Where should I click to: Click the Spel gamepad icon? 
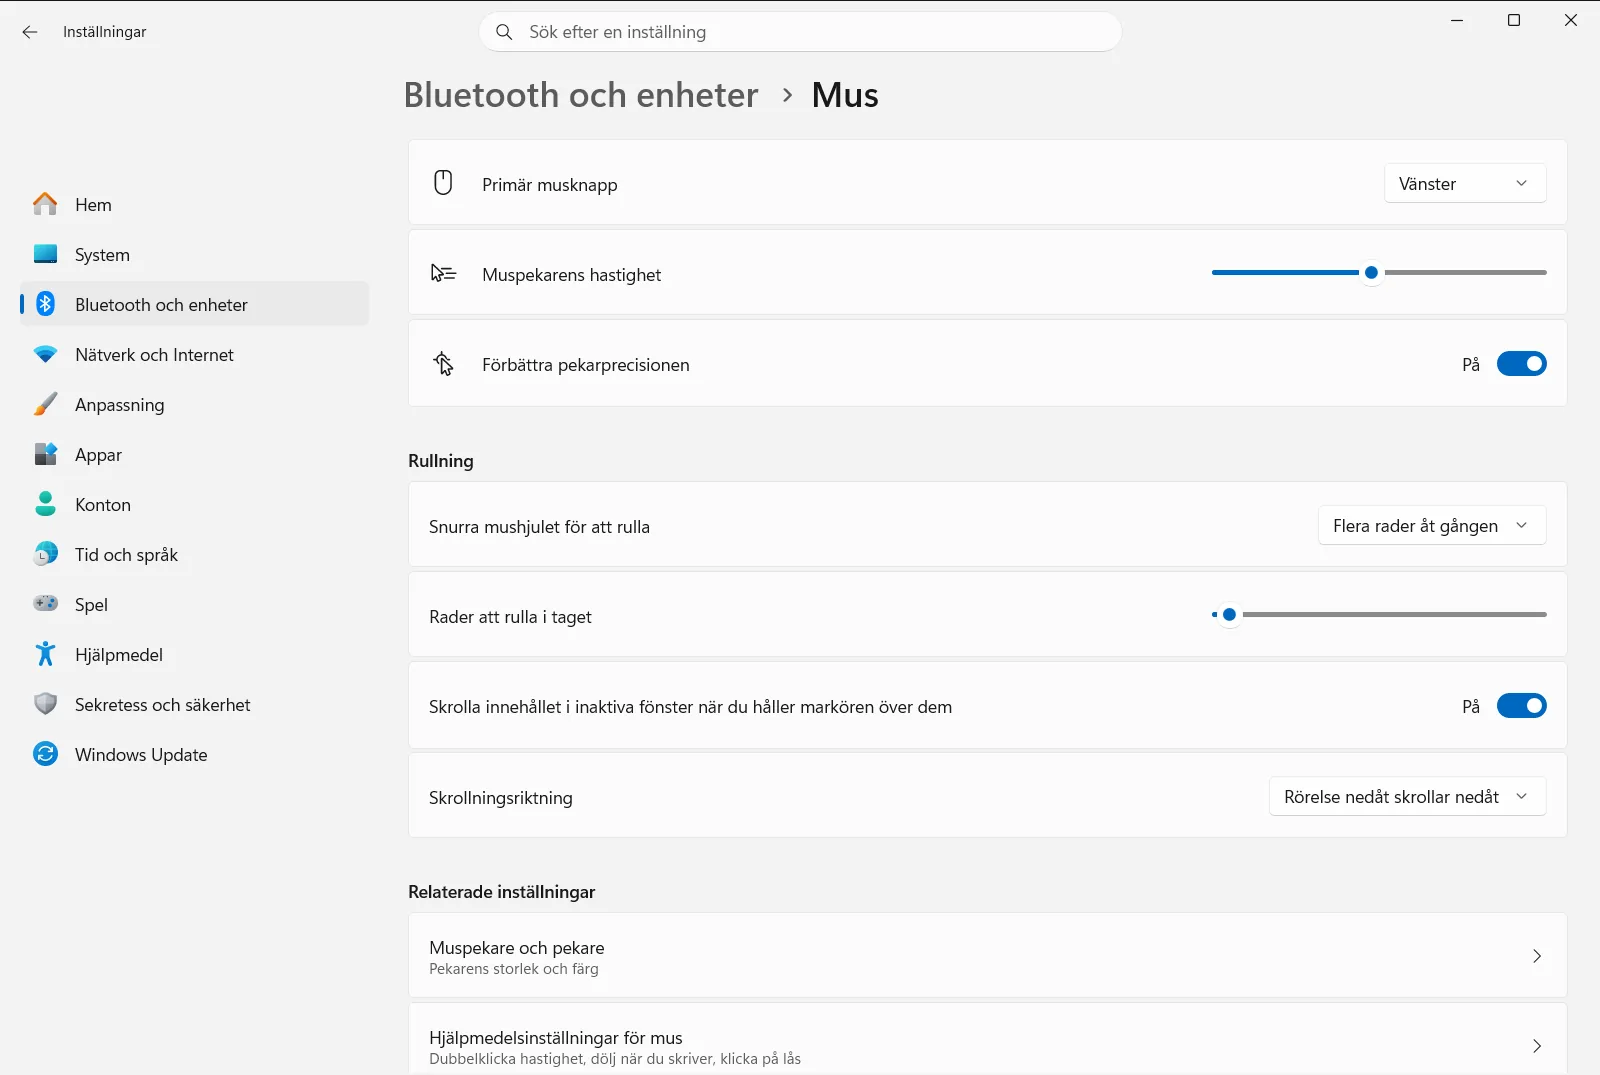click(x=45, y=603)
